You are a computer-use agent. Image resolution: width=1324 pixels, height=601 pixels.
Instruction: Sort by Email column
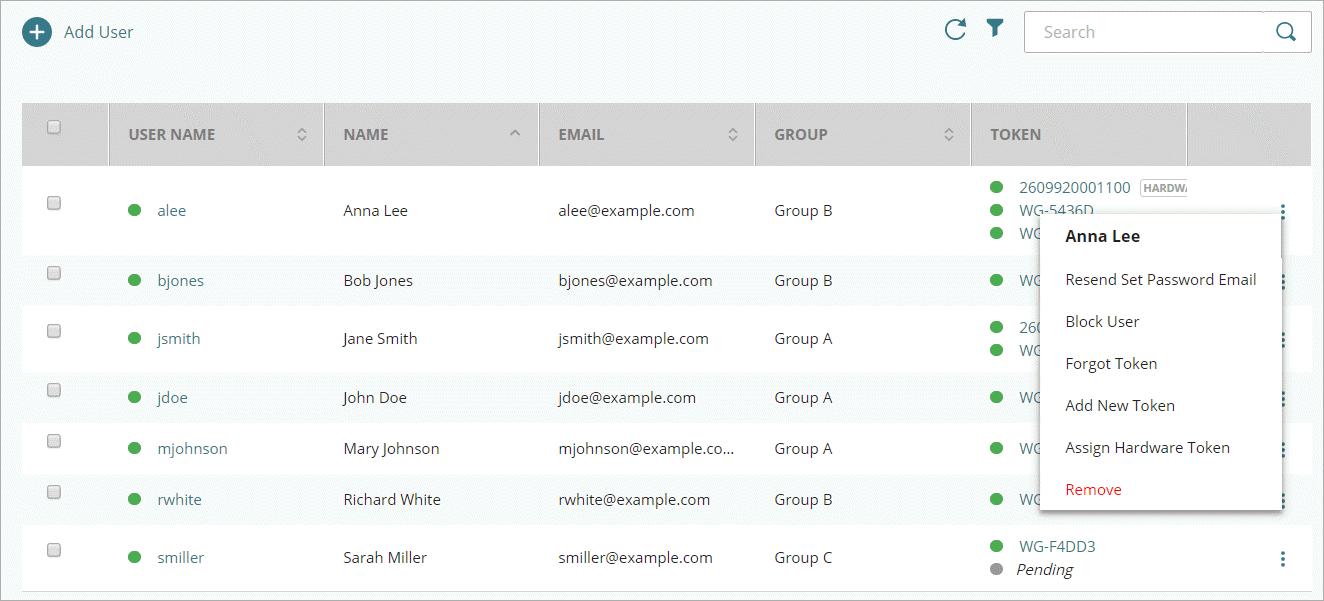732,134
